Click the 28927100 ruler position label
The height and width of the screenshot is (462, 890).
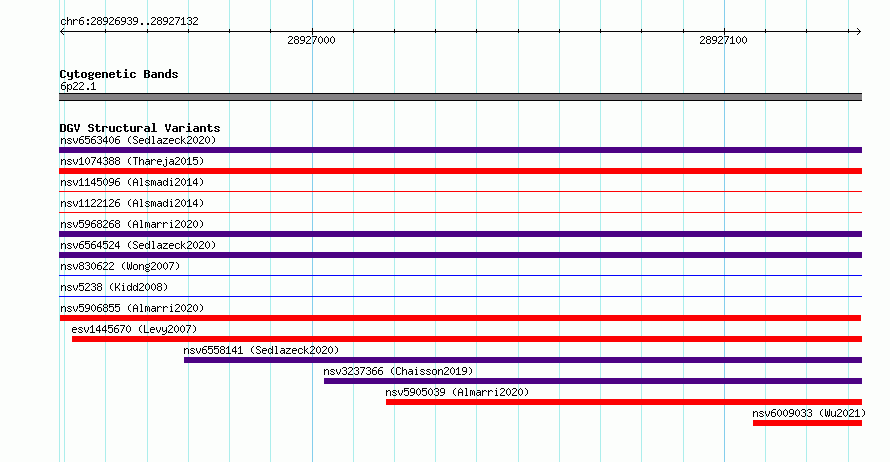tap(723, 40)
